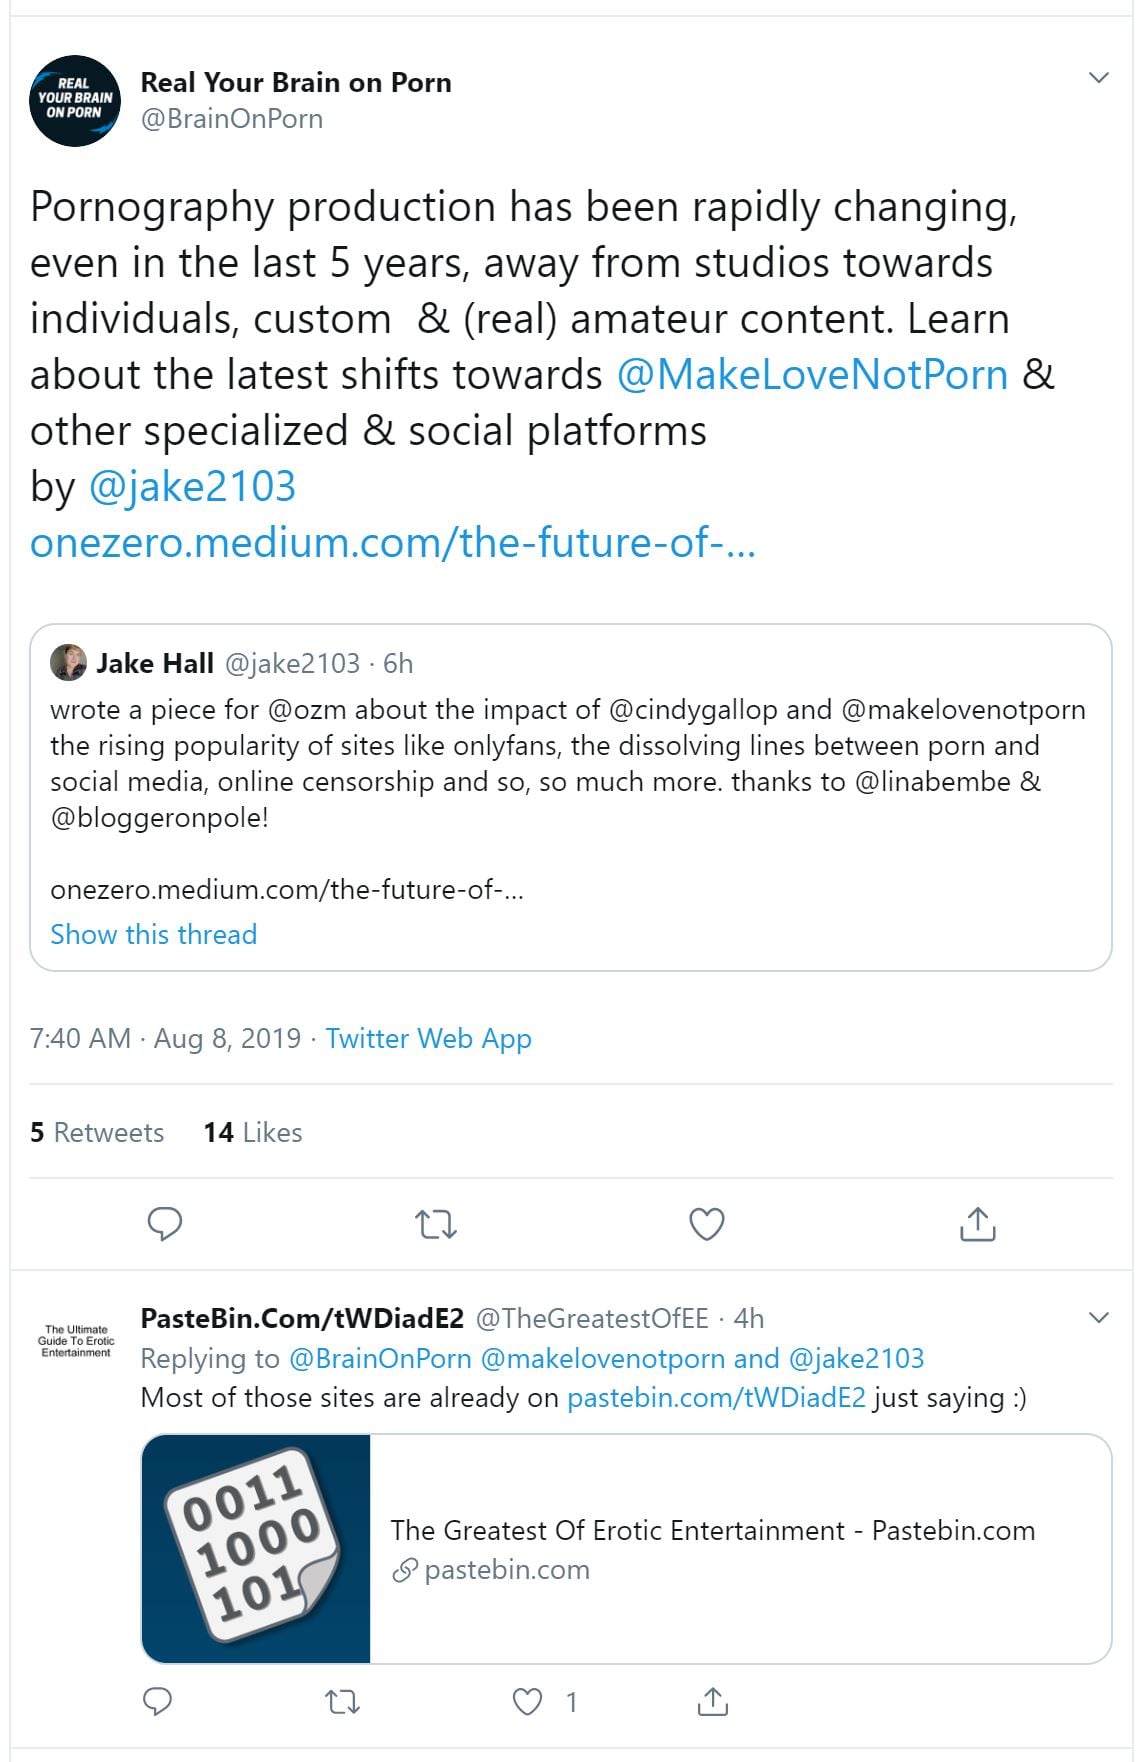The height and width of the screenshot is (1762, 1145).
Task: Retweet the PasteBin reply
Action: coord(343,1701)
